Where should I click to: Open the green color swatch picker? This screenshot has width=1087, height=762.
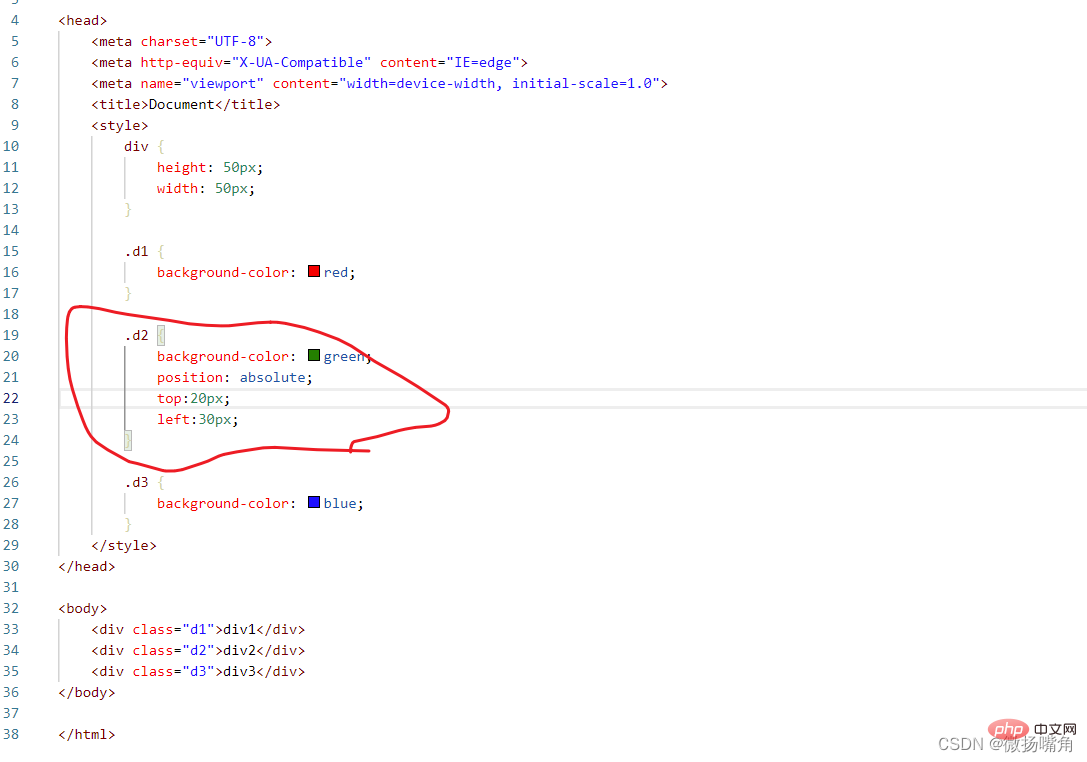[x=314, y=355]
